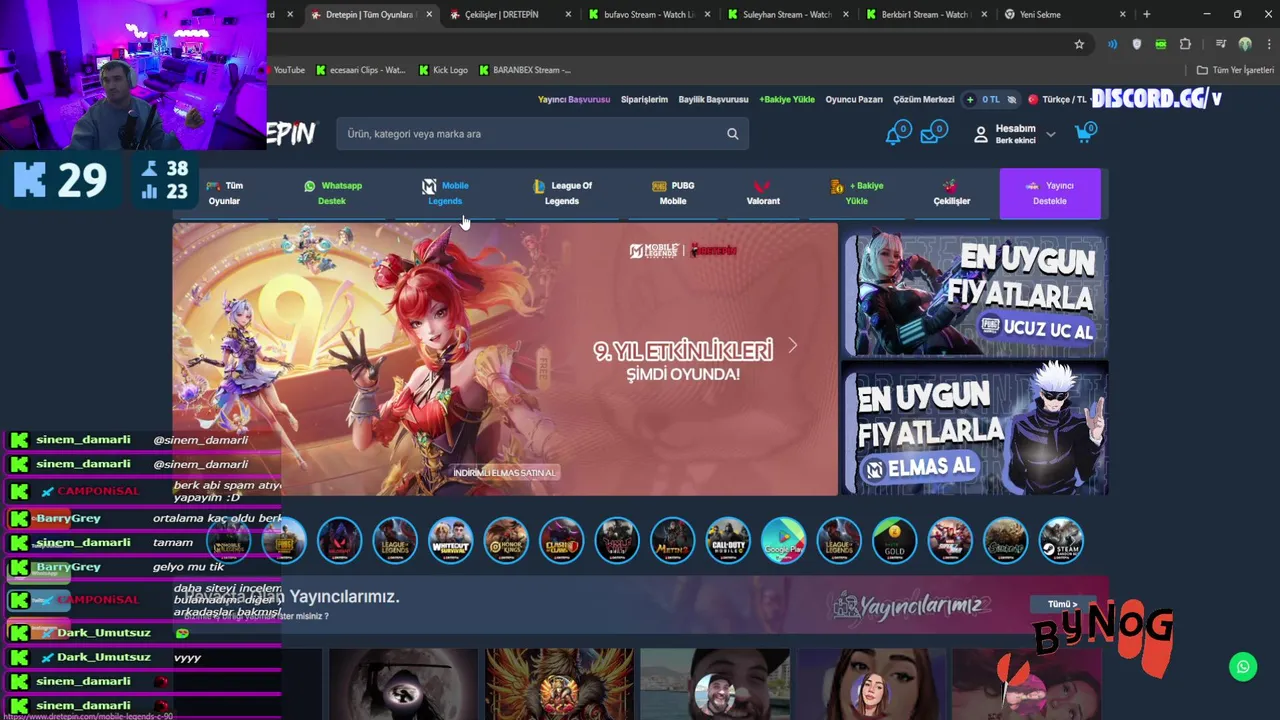Select the PUBG game circle icon
1280x720 pixels.
point(284,540)
